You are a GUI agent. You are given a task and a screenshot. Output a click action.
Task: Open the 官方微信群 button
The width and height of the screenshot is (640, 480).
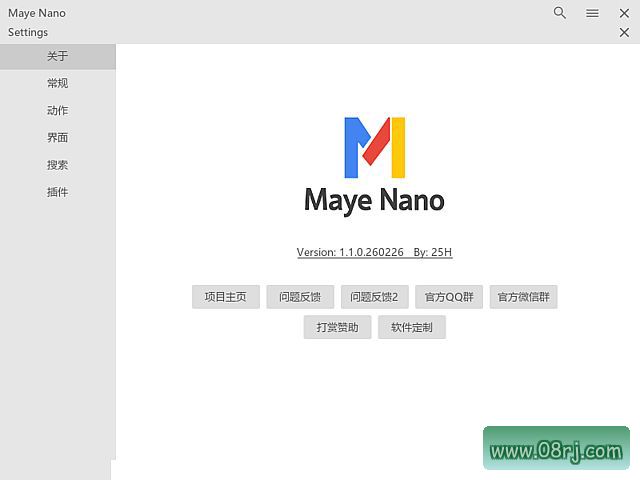coord(523,297)
